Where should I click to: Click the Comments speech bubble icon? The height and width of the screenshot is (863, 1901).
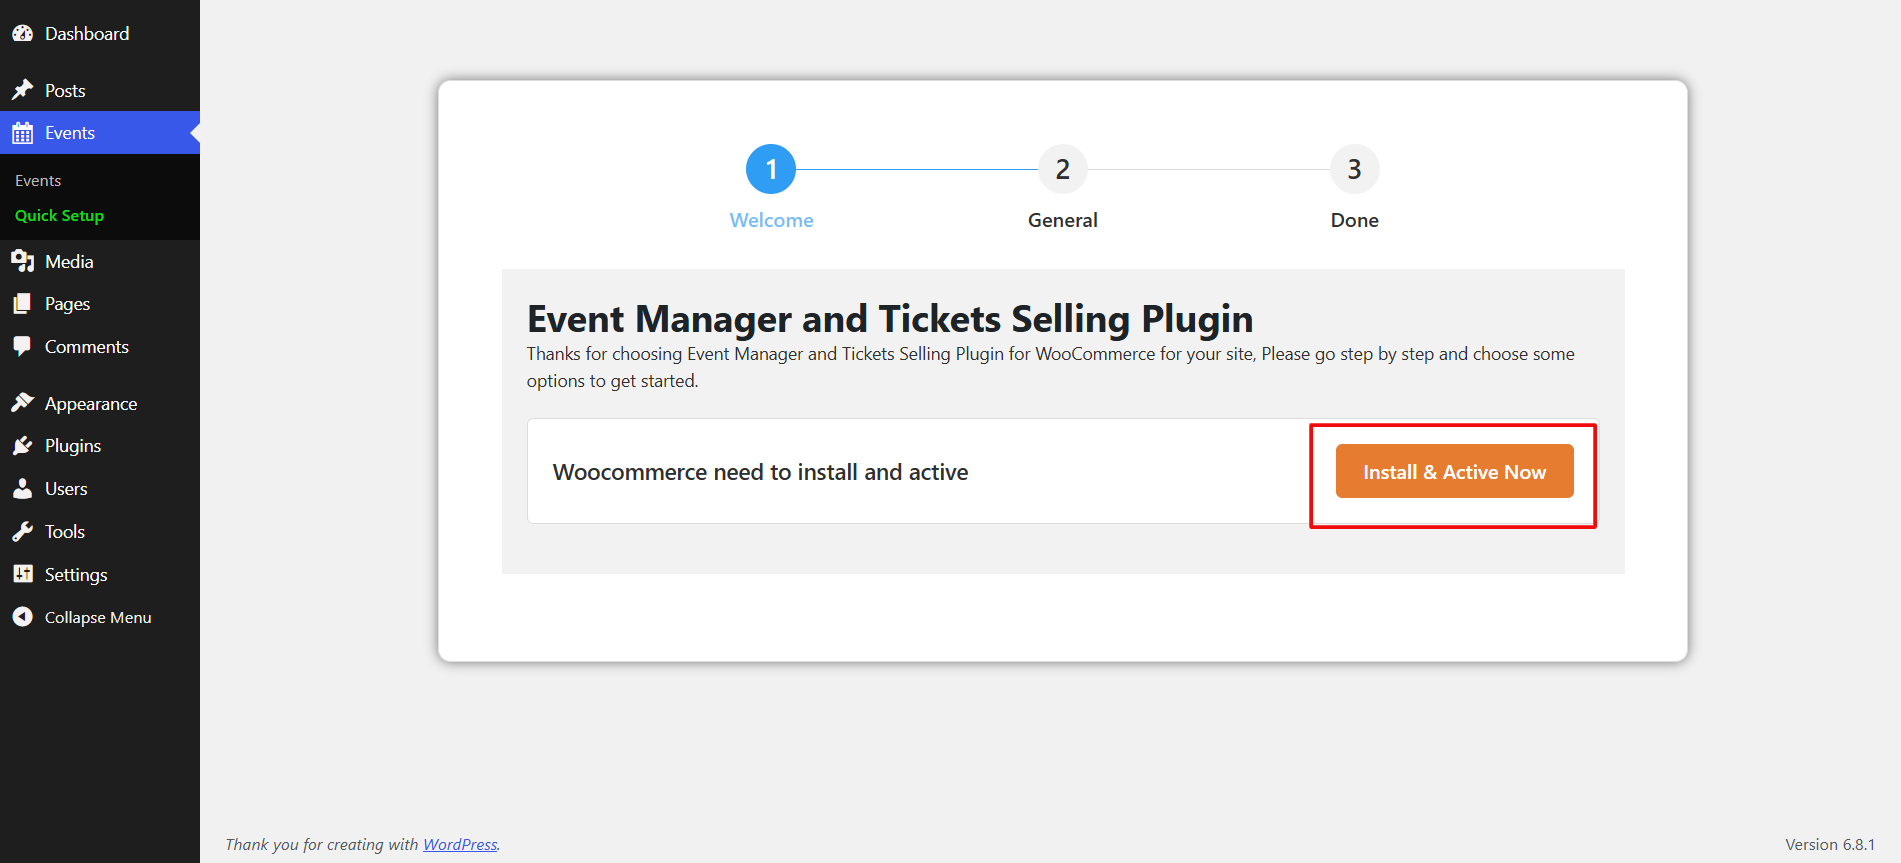22,347
